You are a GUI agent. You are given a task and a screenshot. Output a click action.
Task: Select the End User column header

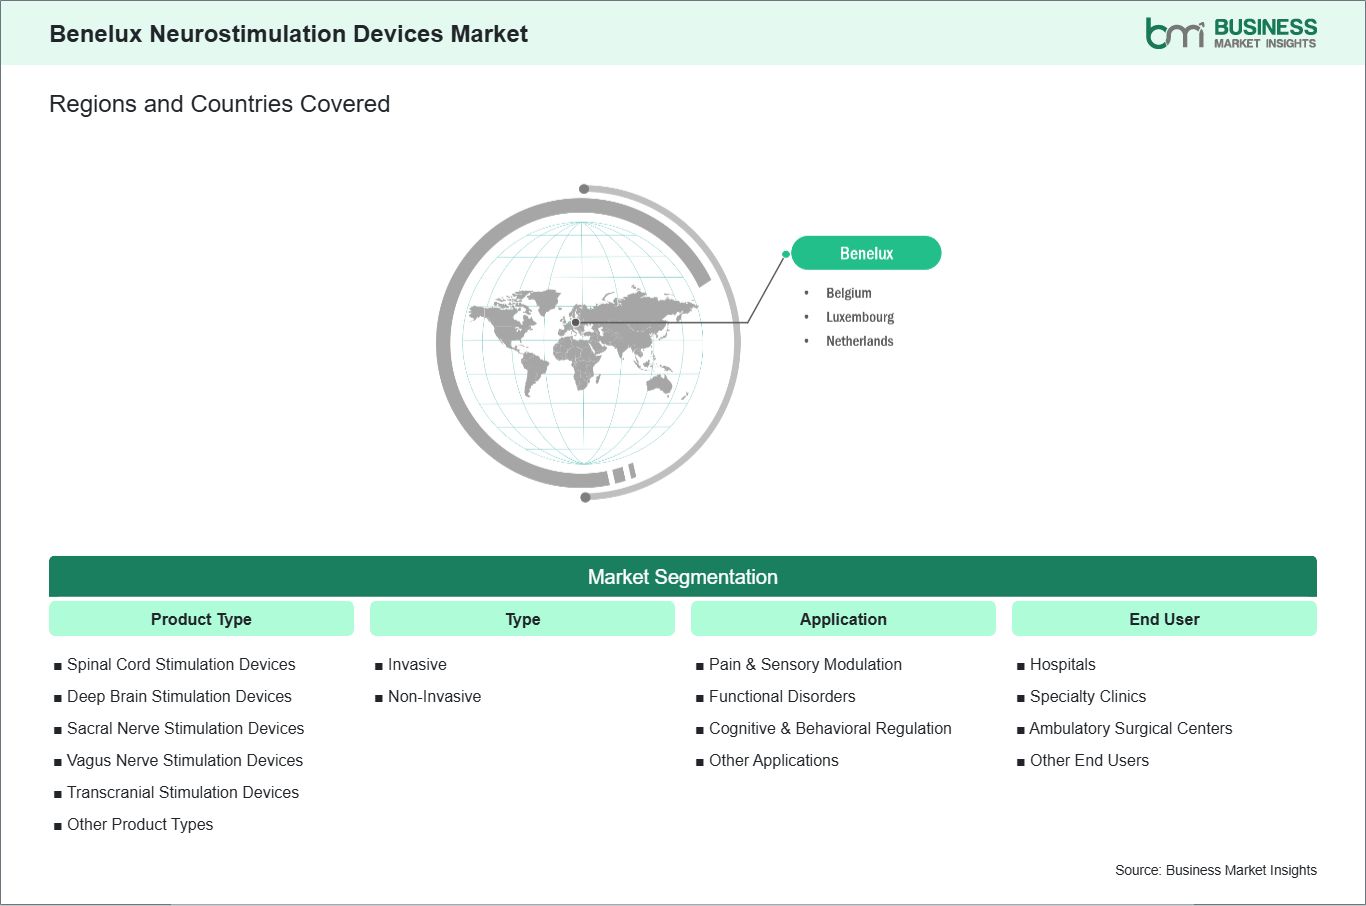[1164, 619]
